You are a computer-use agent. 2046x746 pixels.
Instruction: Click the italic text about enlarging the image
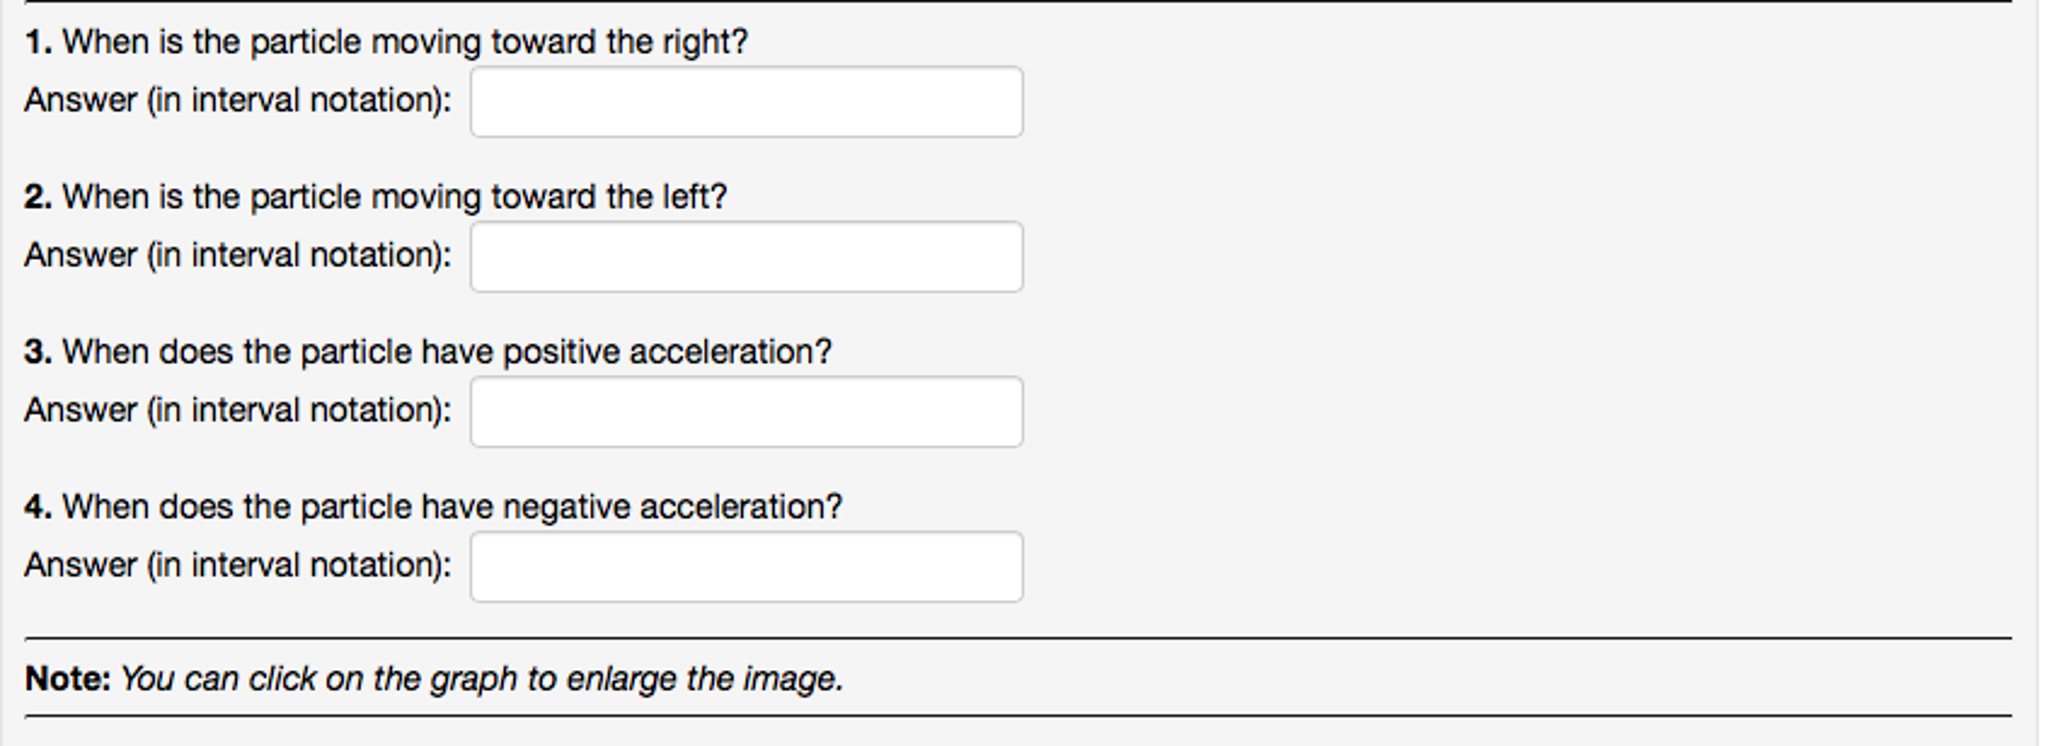point(482,679)
